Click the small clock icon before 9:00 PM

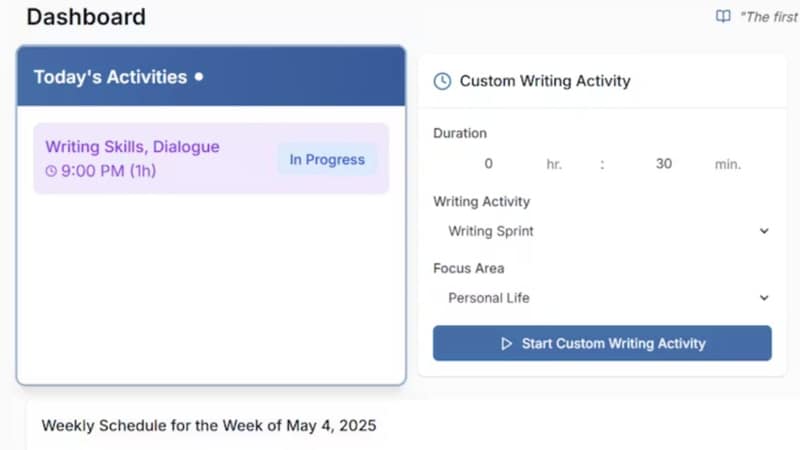pyautogui.click(x=52, y=171)
